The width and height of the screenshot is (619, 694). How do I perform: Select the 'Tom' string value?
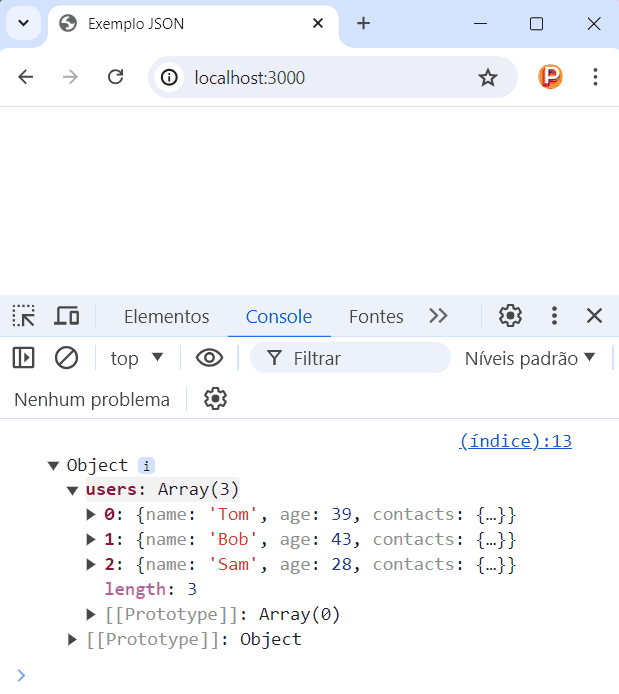(233, 514)
